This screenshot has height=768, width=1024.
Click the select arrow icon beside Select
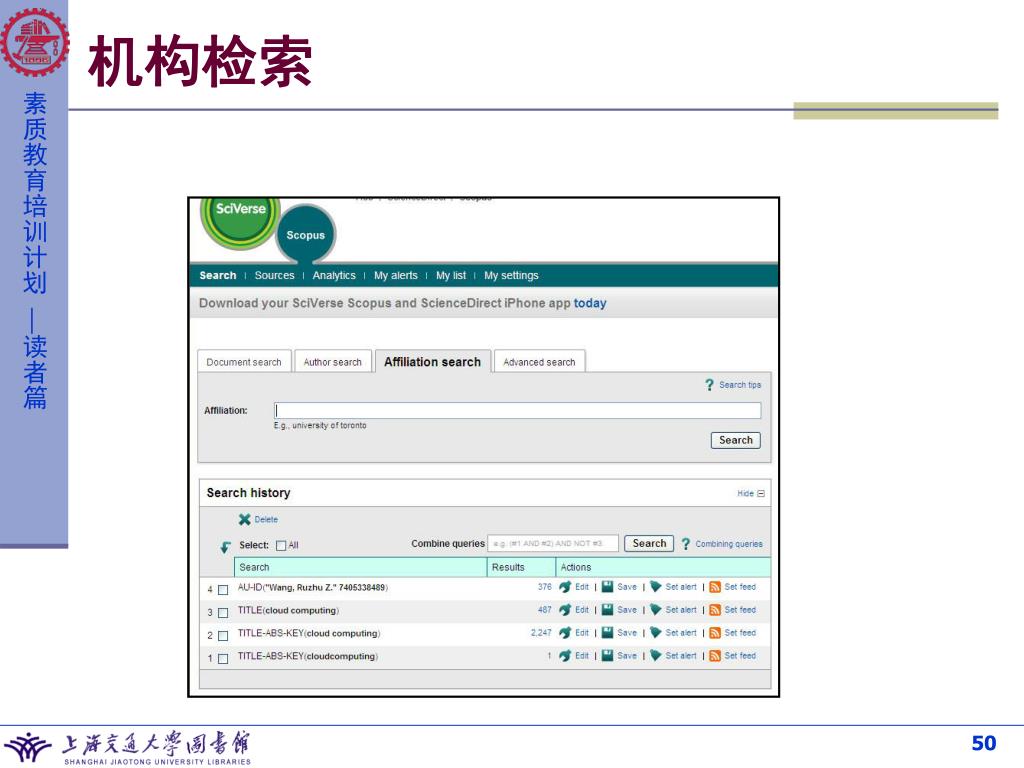click(x=225, y=547)
